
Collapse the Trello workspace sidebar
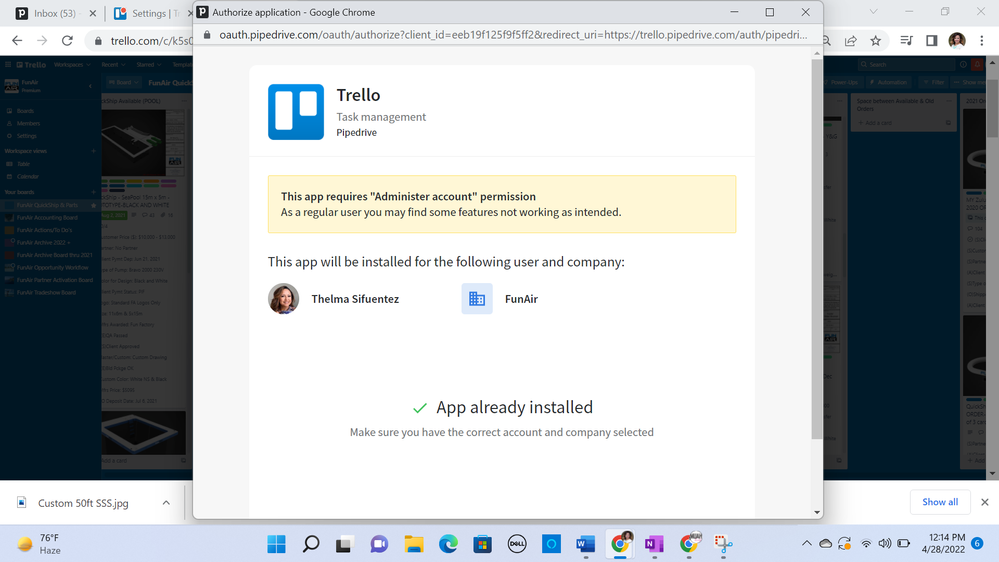(x=90, y=86)
